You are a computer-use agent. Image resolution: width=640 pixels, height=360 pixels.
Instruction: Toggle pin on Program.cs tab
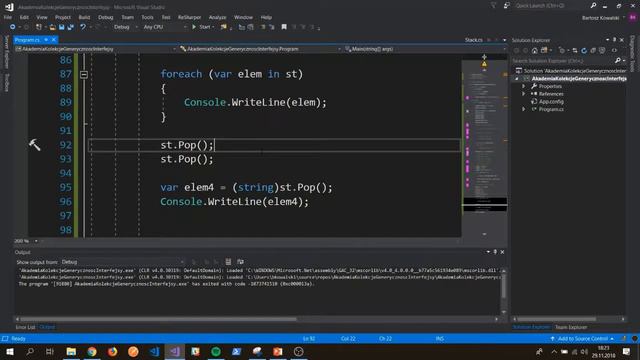[x=46, y=40]
